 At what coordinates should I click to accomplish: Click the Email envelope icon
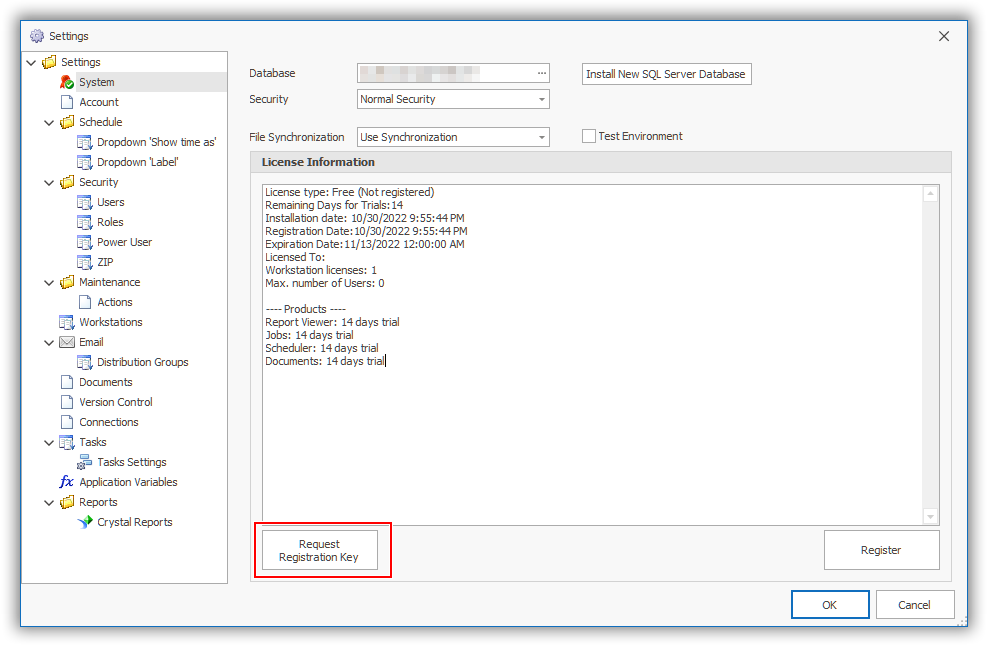pyautogui.click(x=67, y=342)
